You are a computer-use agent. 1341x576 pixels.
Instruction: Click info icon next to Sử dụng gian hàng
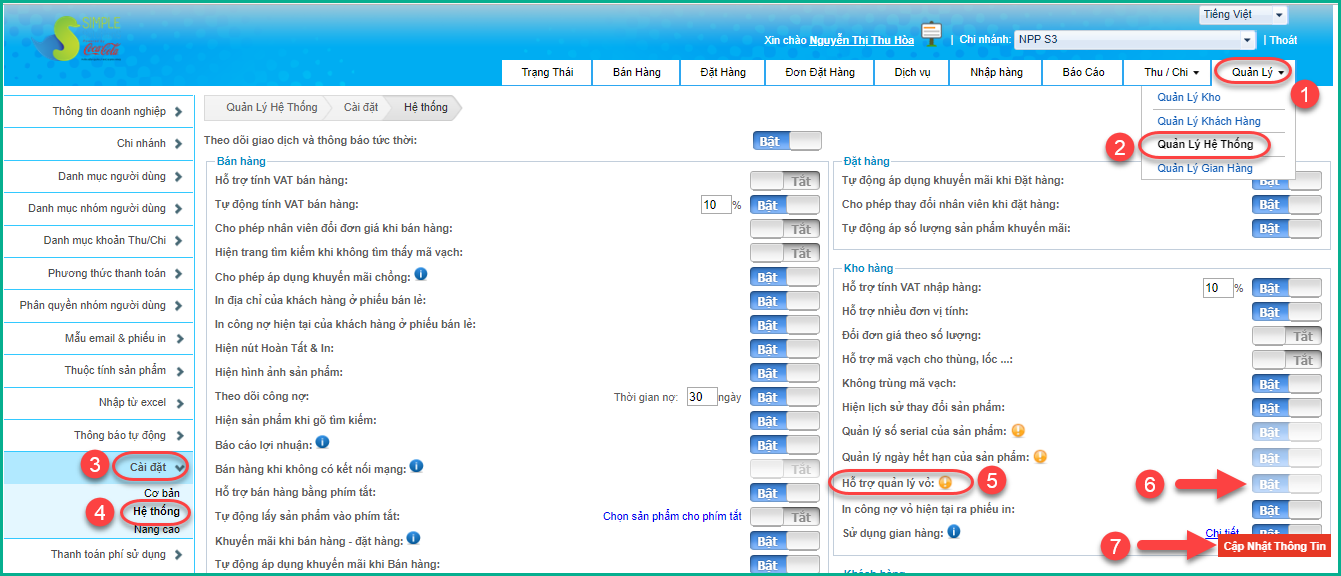click(954, 532)
